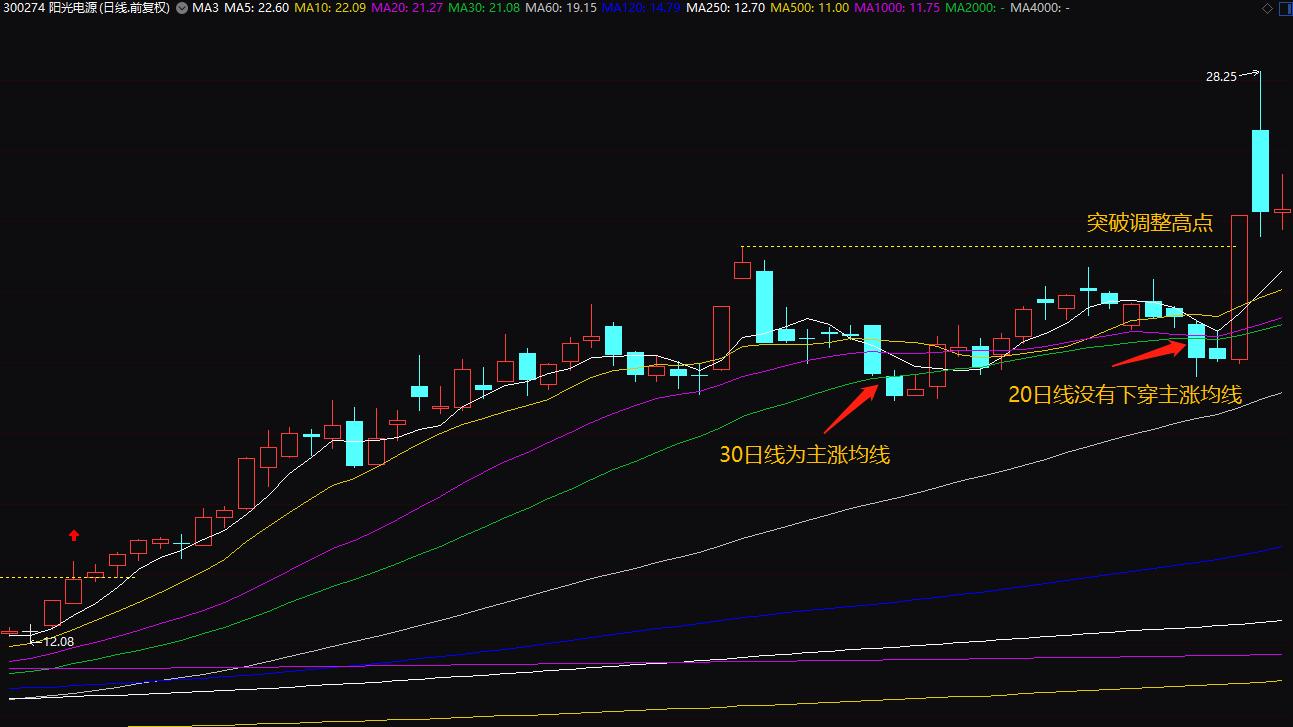Toggle the side panel layout icon

1284,8
